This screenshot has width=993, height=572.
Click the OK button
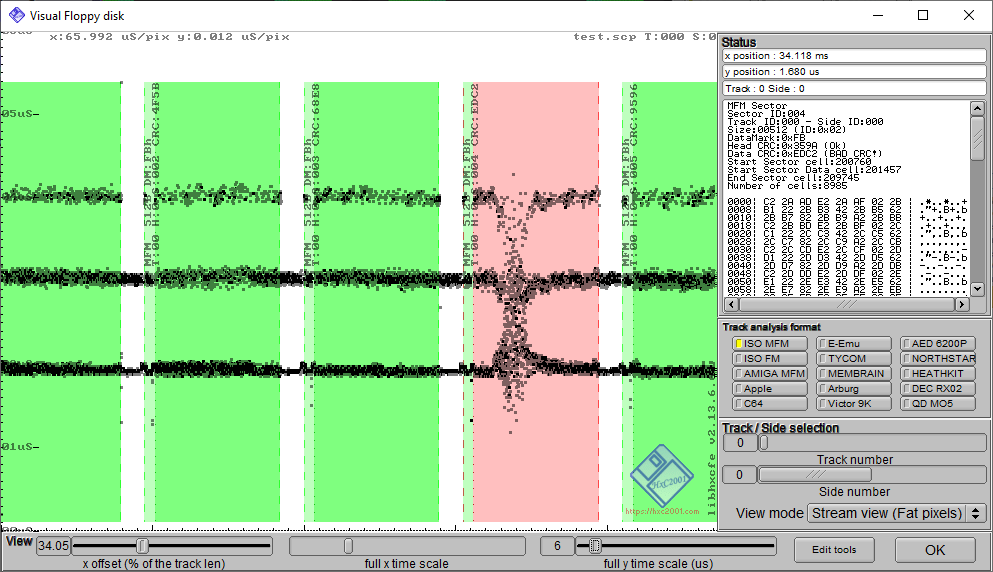(935, 550)
